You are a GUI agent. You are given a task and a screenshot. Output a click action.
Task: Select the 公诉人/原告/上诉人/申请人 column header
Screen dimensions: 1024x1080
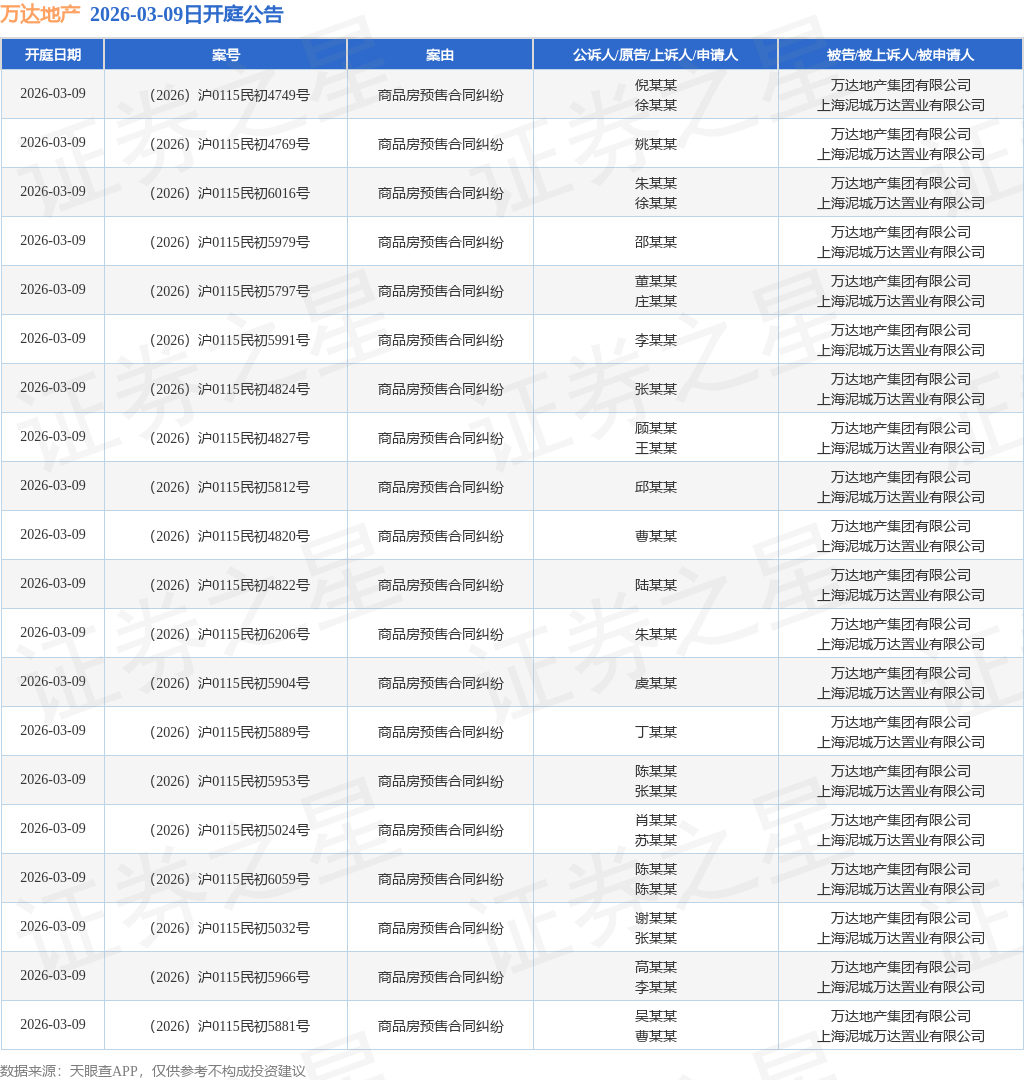tap(656, 55)
